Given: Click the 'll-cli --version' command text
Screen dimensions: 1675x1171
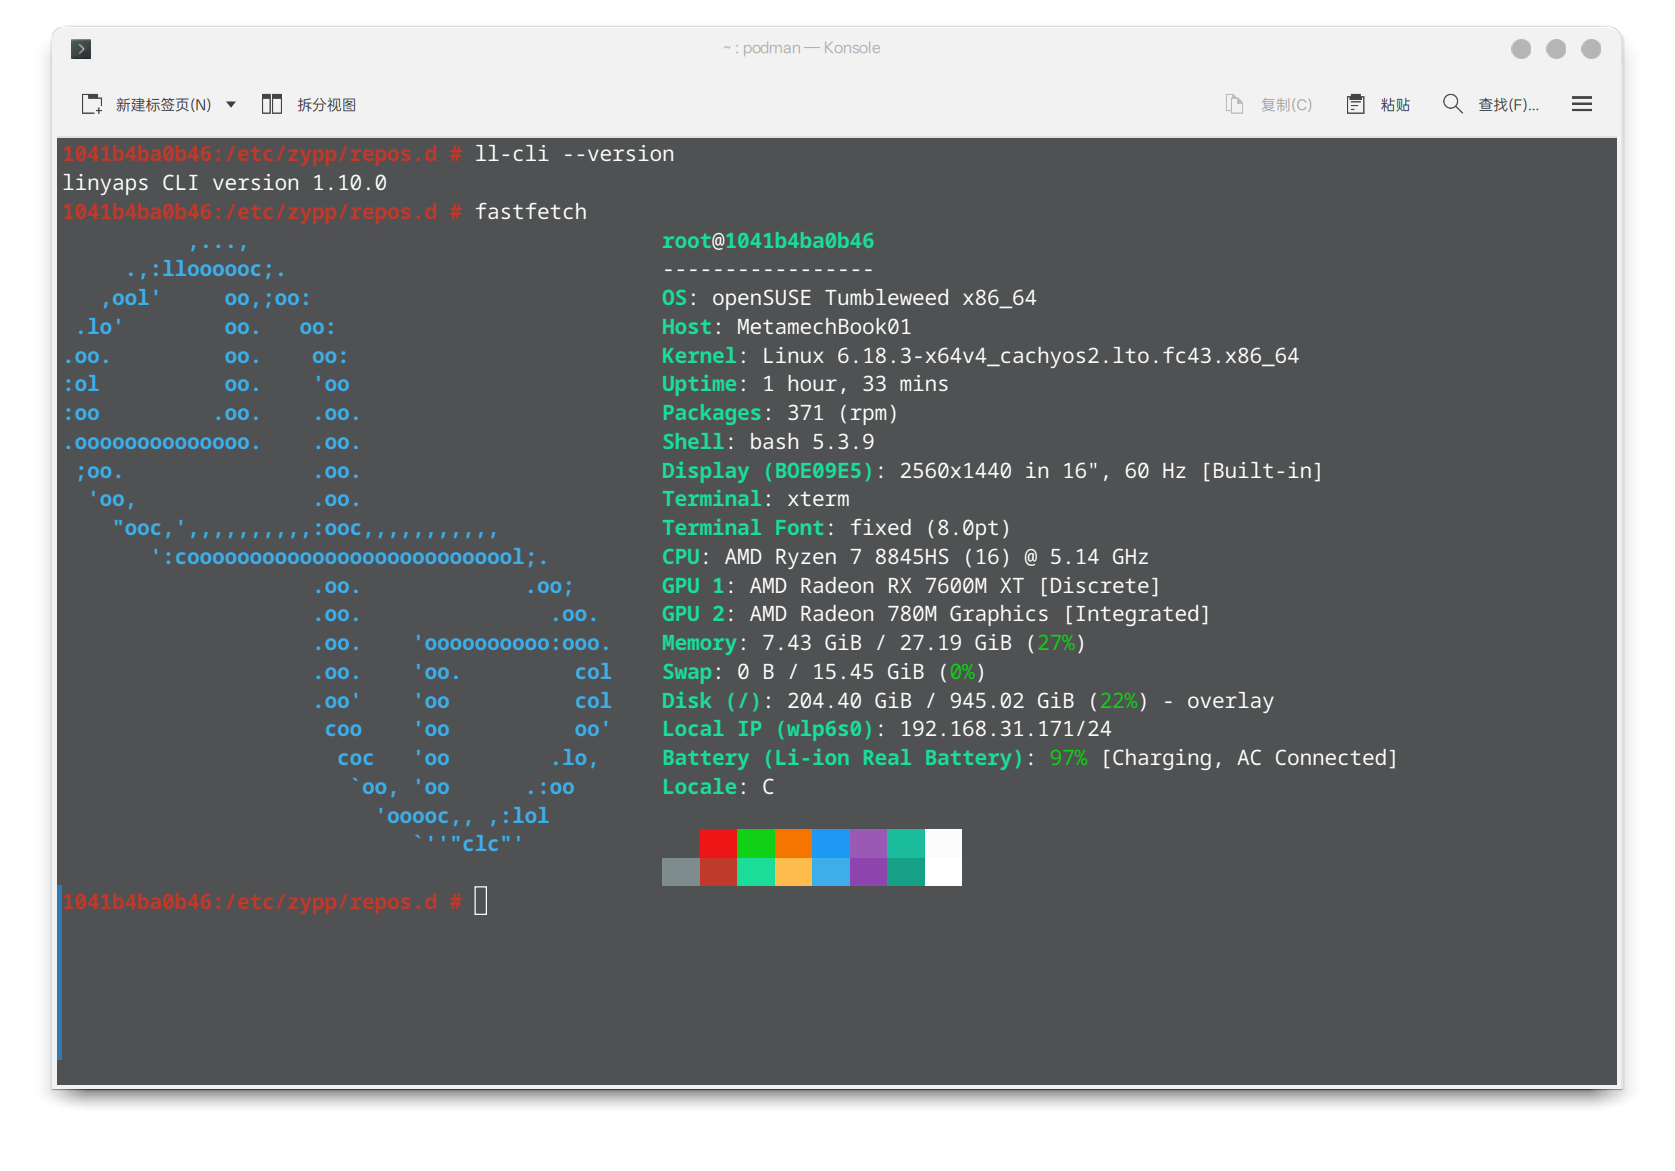Looking at the screenshot, I should click(575, 154).
